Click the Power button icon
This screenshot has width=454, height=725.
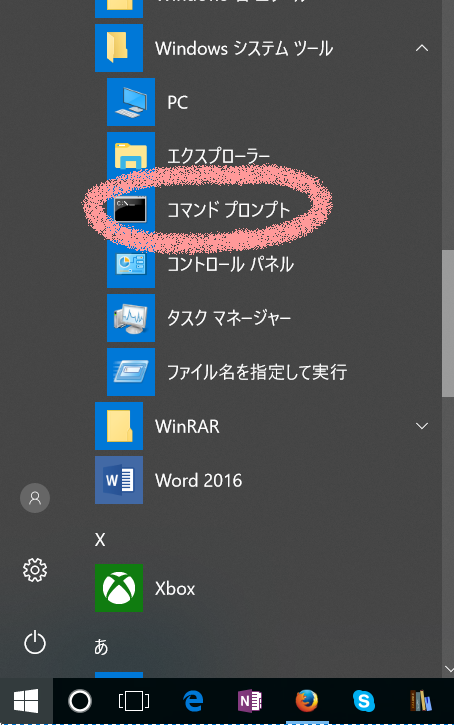point(35,643)
